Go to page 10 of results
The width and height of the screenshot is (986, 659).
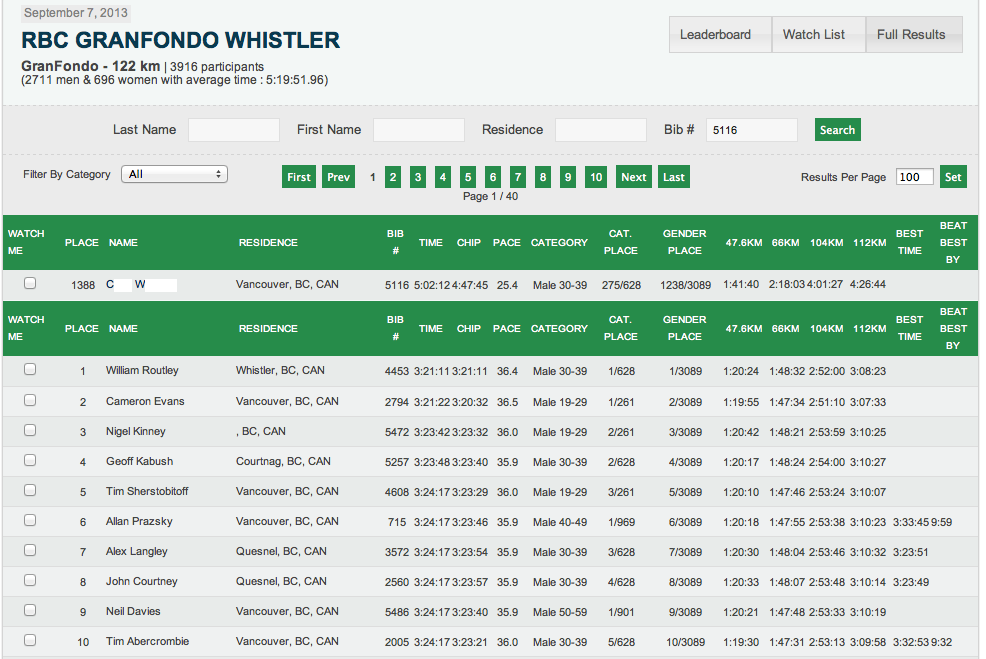596,177
